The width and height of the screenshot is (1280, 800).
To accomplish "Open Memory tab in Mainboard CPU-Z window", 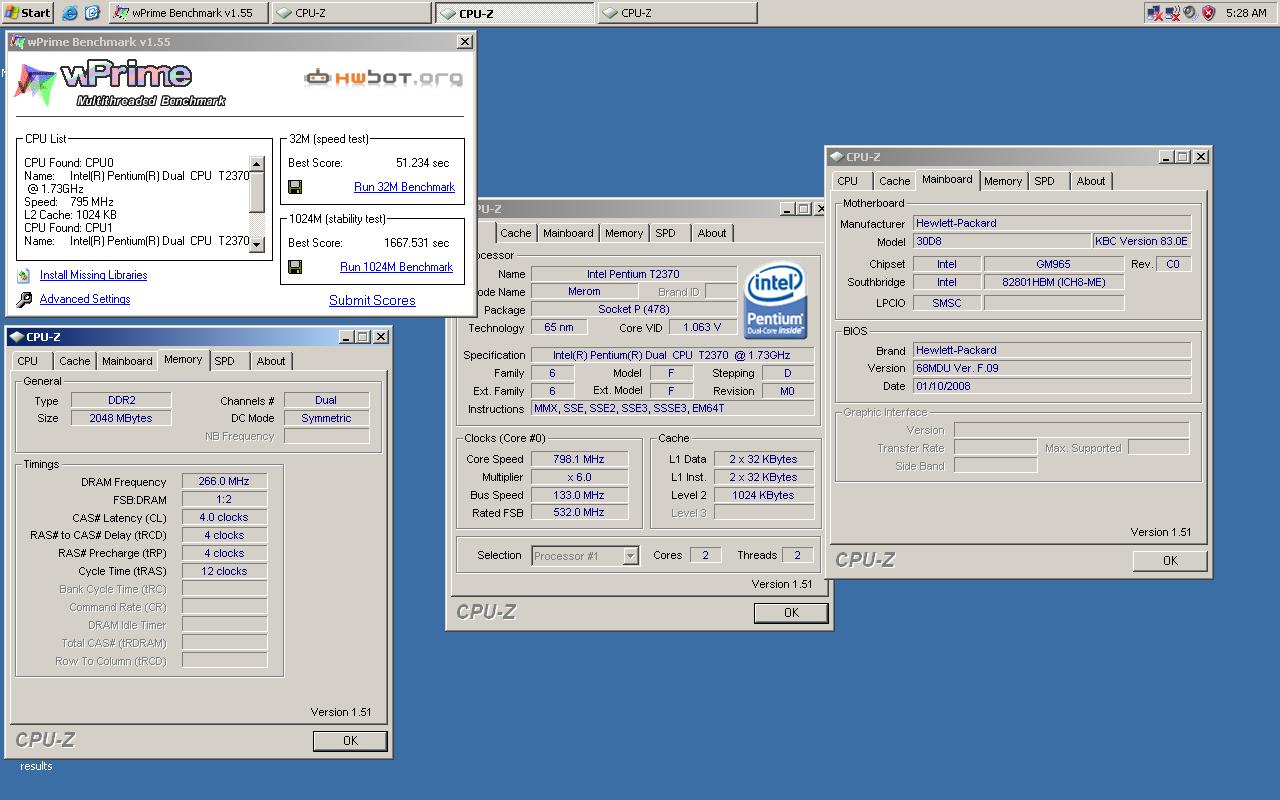I will pyautogui.click(x=1003, y=181).
